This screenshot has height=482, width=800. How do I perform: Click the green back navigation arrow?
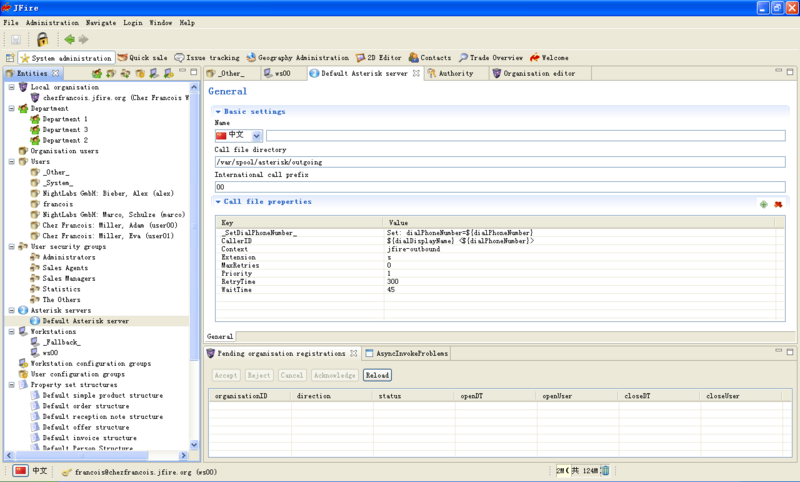(69, 40)
